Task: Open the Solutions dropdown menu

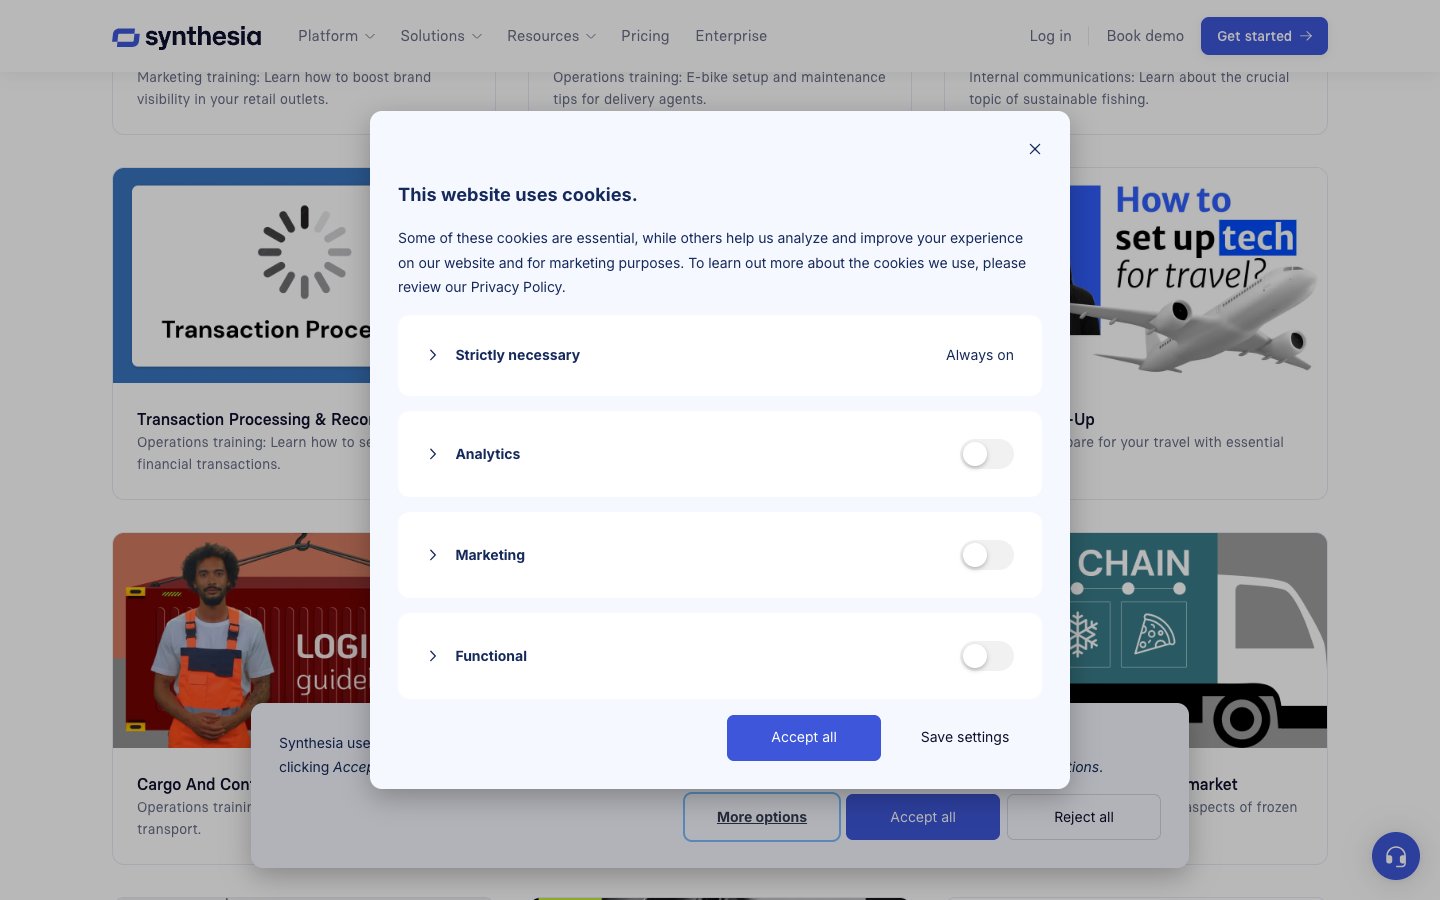Action: pyautogui.click(x=440, y=36)
